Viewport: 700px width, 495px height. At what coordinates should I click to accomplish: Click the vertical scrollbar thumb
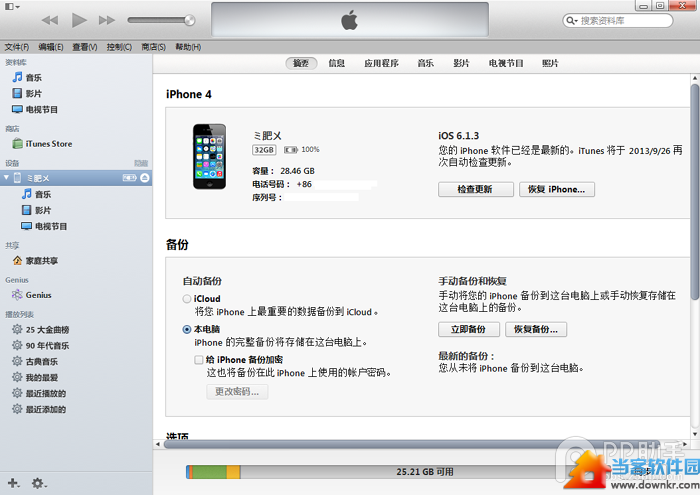pyautogui.click(x=695, y=192)
